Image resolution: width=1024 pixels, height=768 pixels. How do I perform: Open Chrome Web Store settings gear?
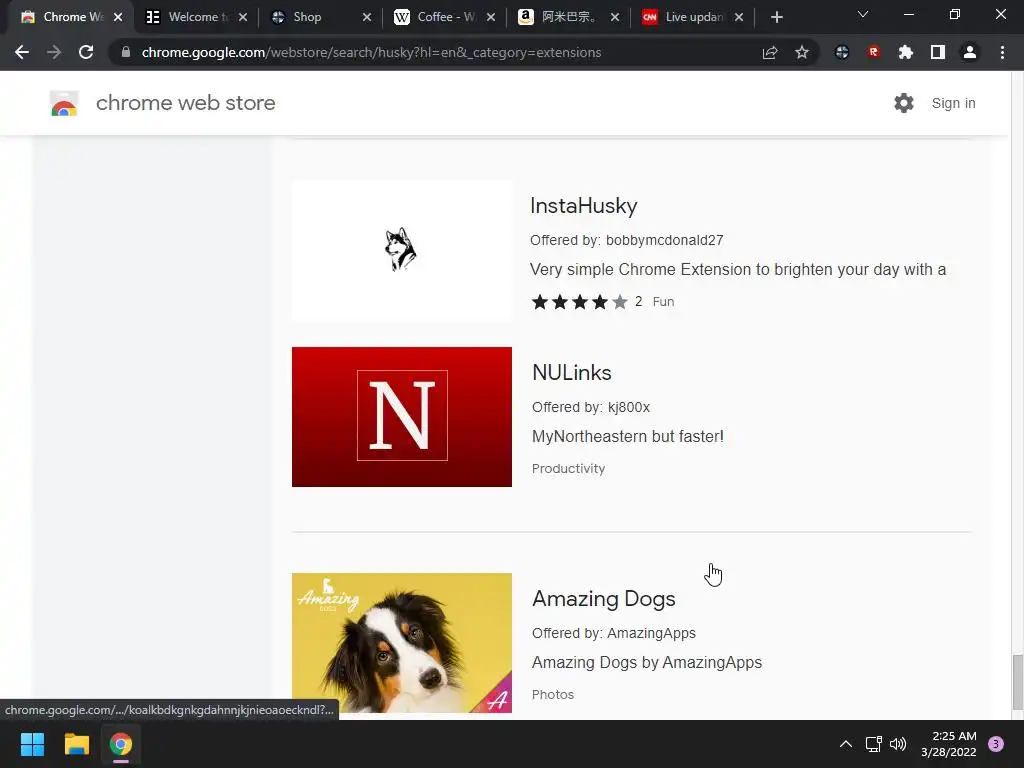[x=904, y=103]
